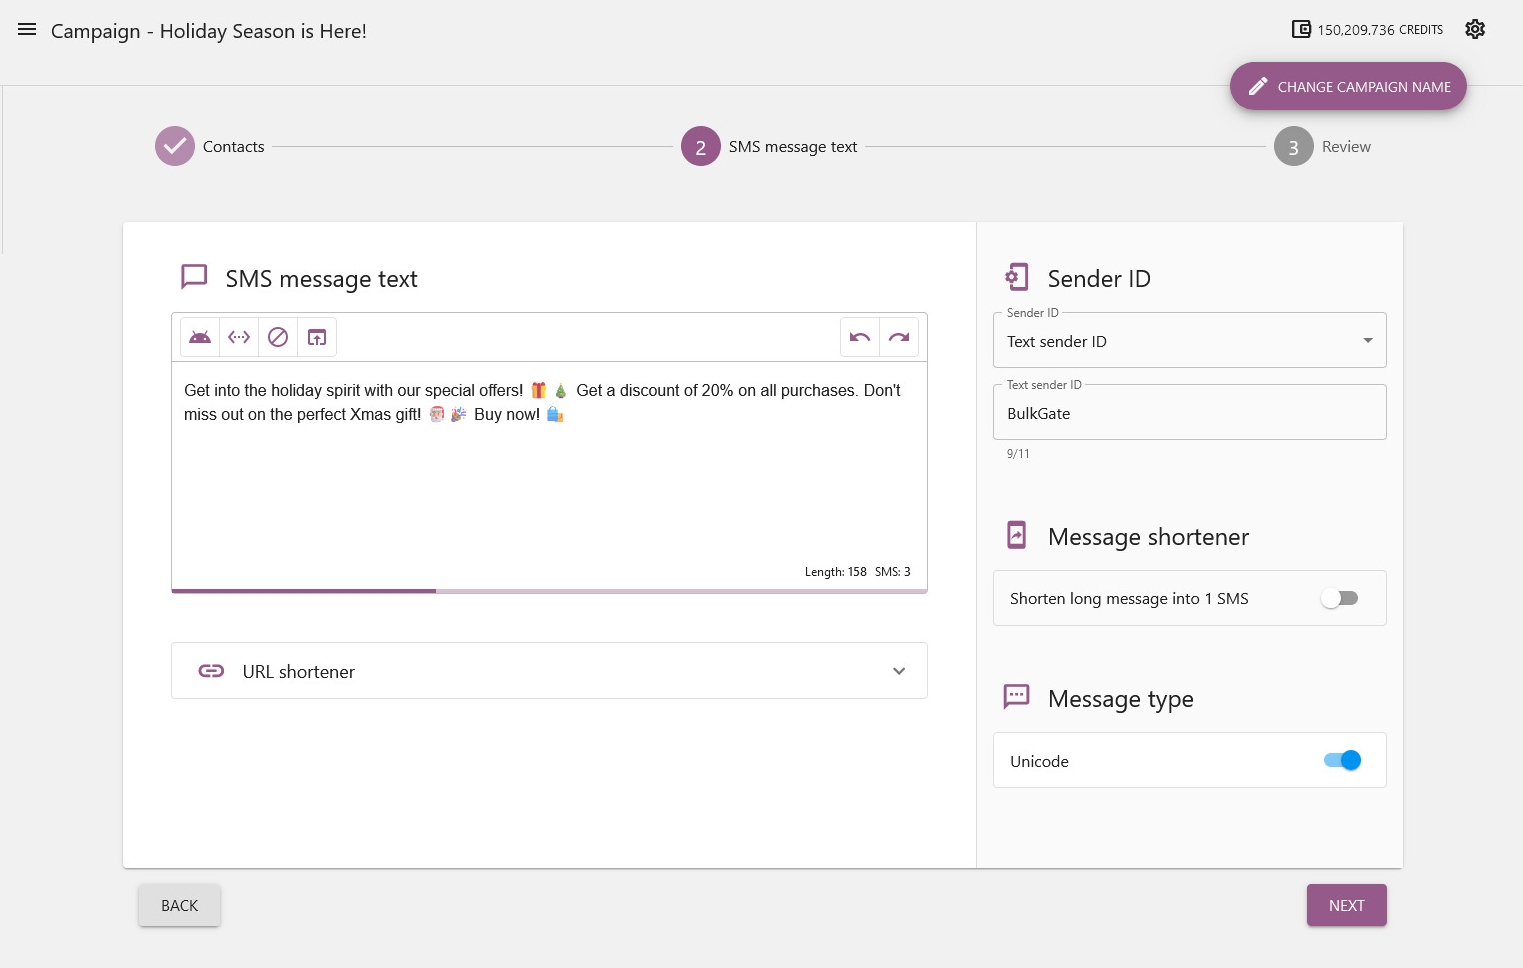Redo edit in message editor
Image resolution: width=1523 pixels, height=968 pixels.
click(899, 337)
